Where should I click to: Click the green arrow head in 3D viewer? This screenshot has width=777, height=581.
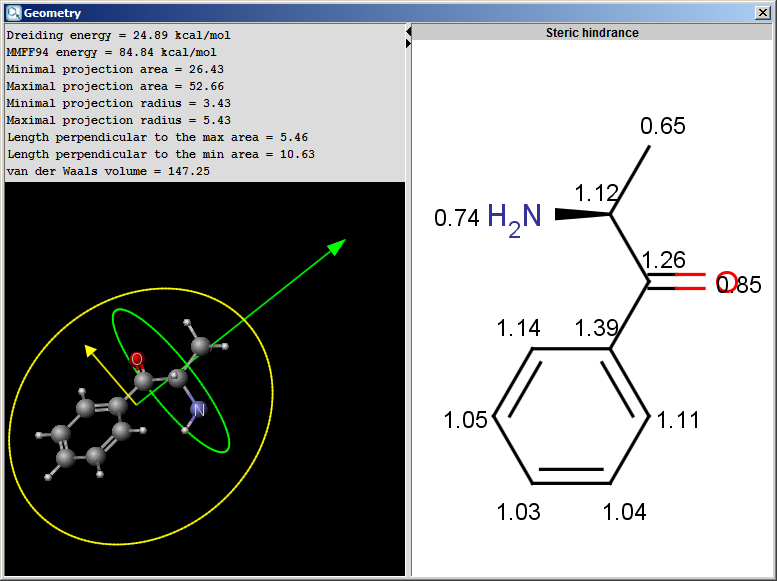click(x=338, y=245)
